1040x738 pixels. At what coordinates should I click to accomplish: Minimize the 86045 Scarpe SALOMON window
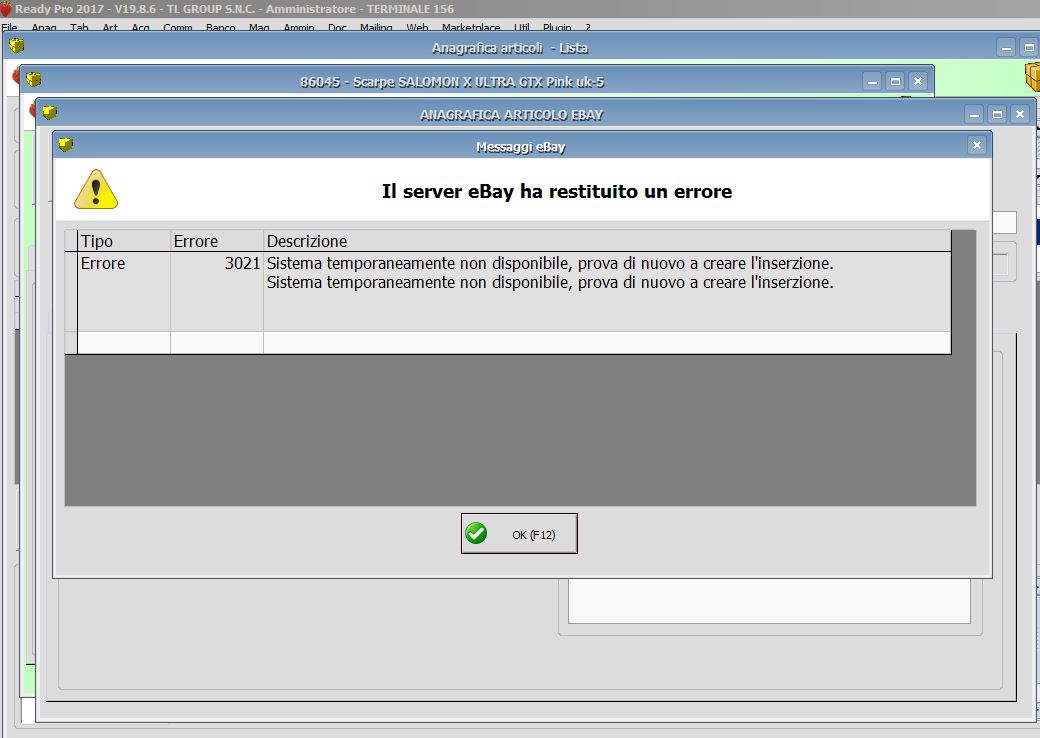[872, 82]
